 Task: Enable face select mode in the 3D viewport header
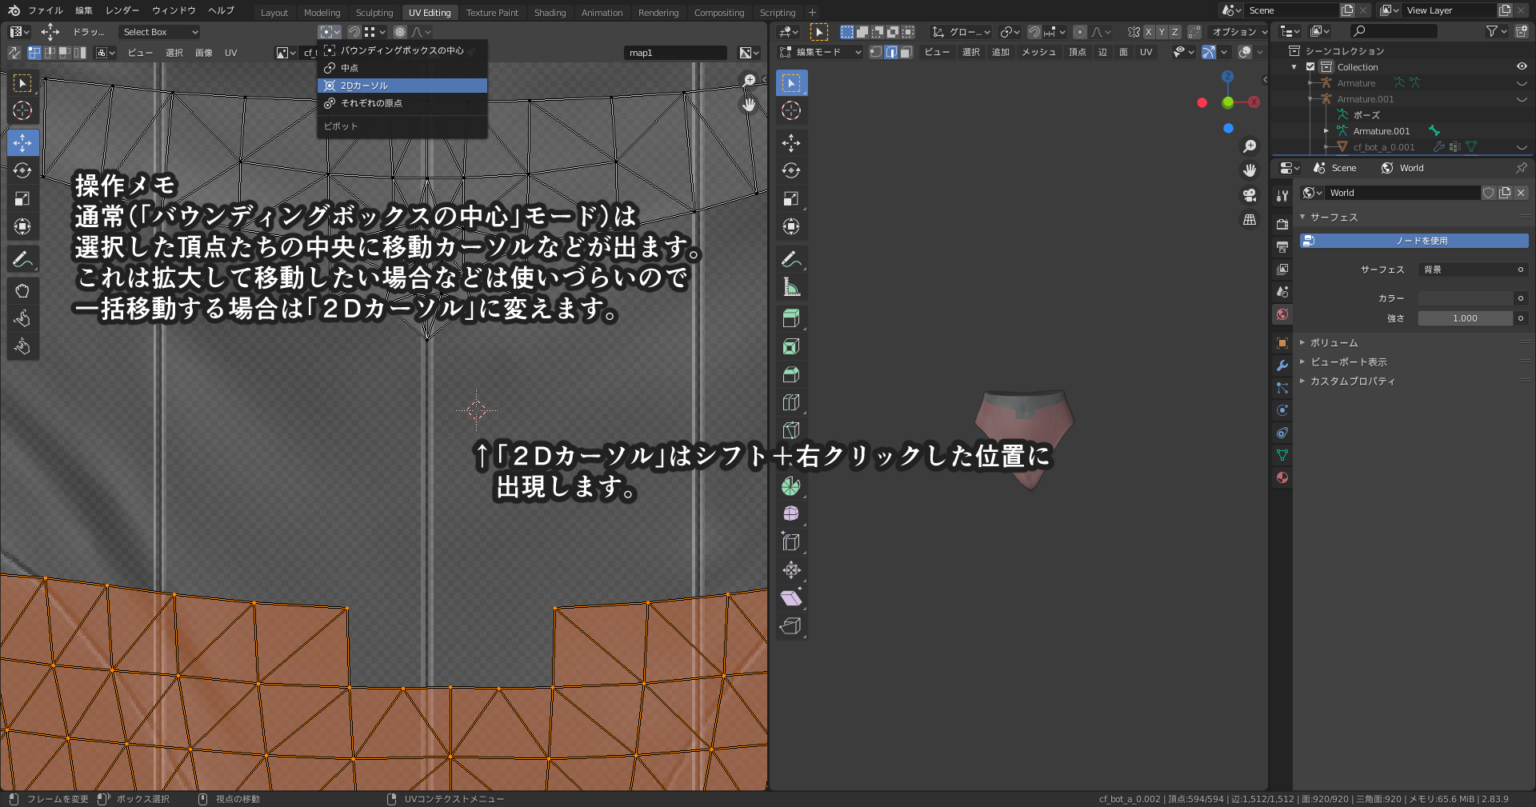906,51
